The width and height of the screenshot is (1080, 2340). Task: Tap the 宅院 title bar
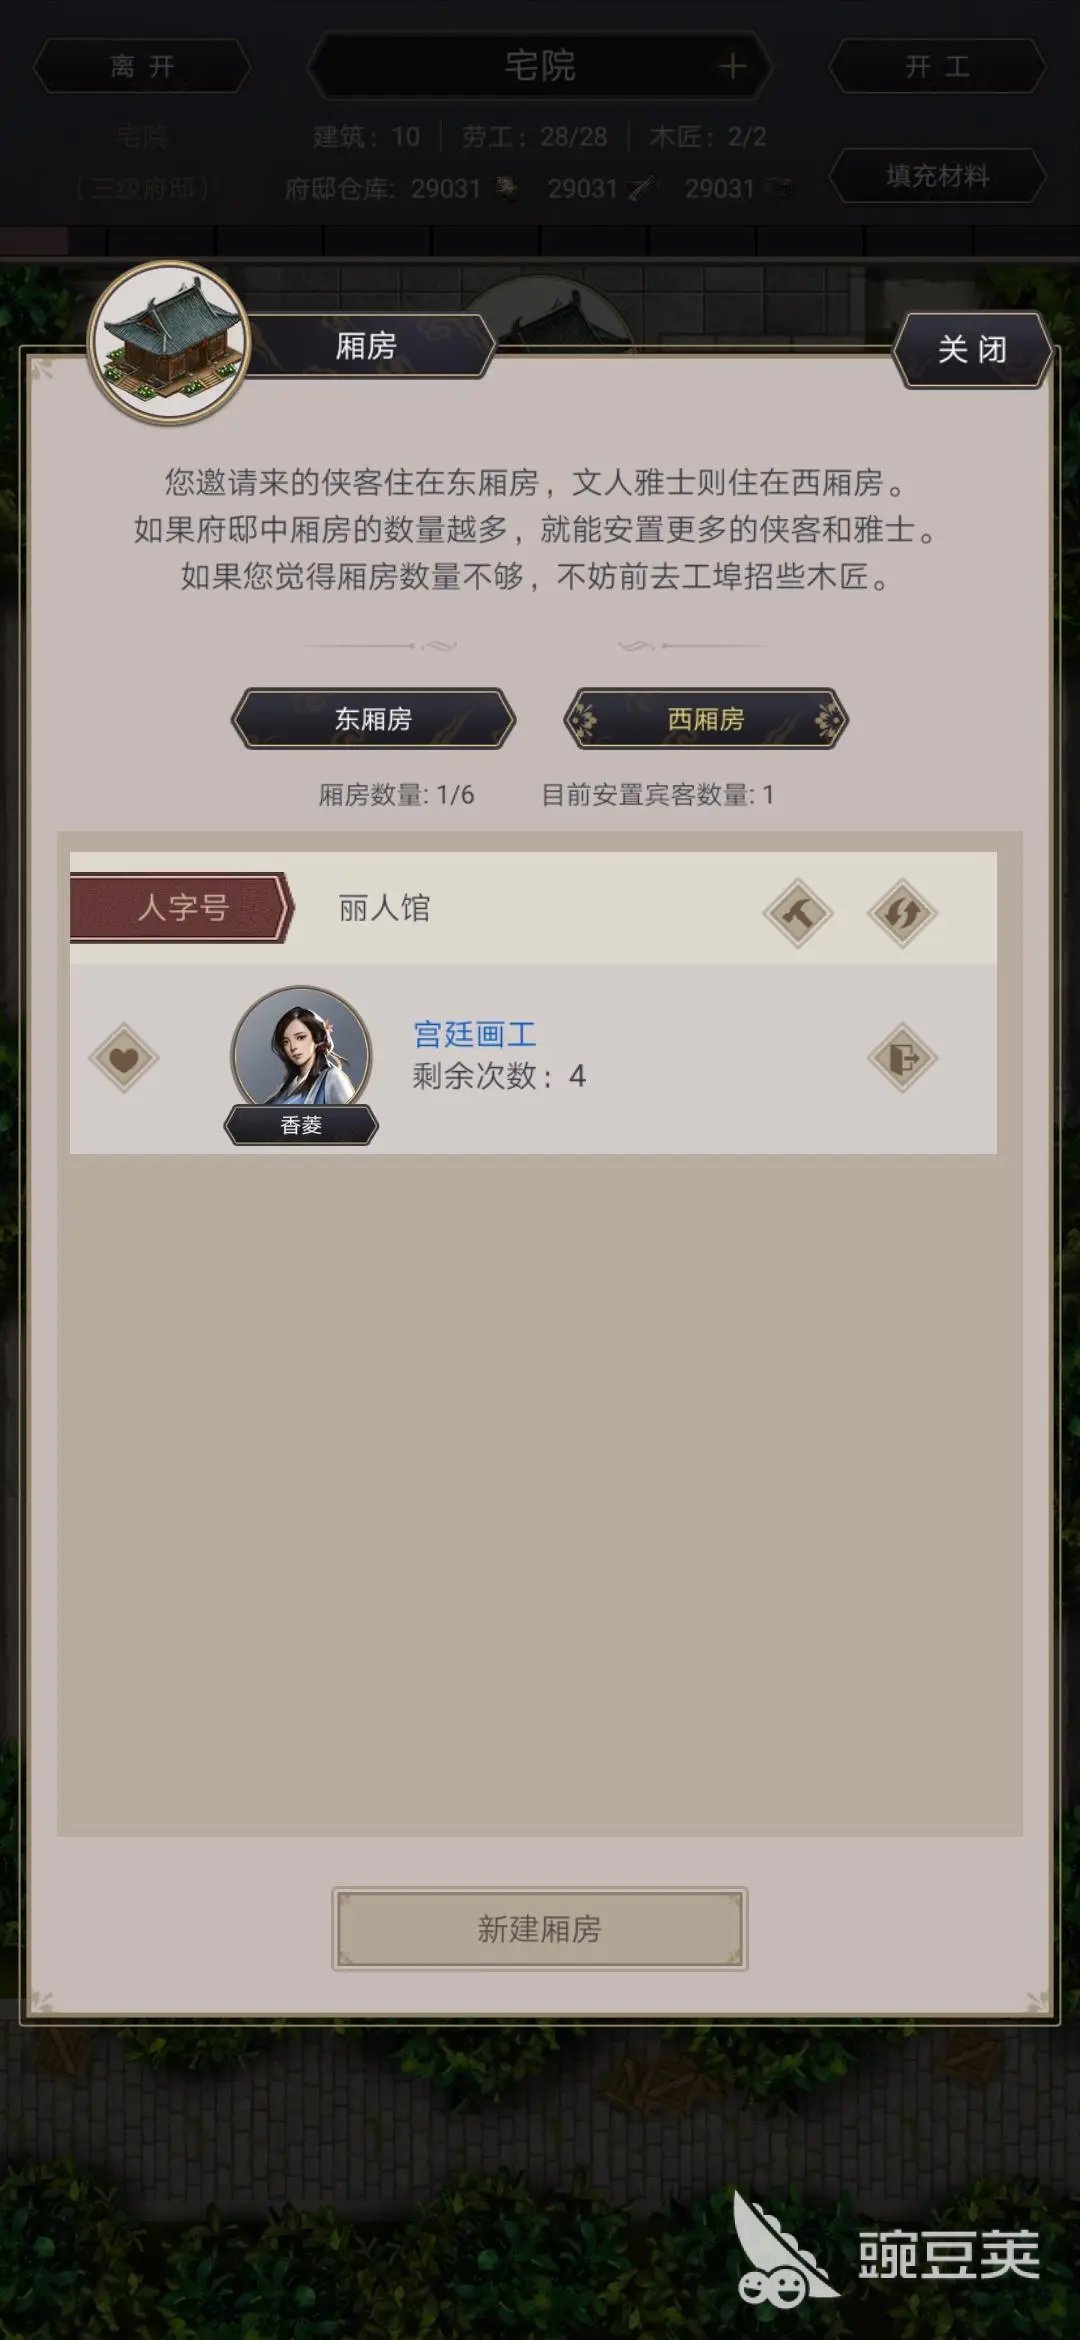point(540,66)
